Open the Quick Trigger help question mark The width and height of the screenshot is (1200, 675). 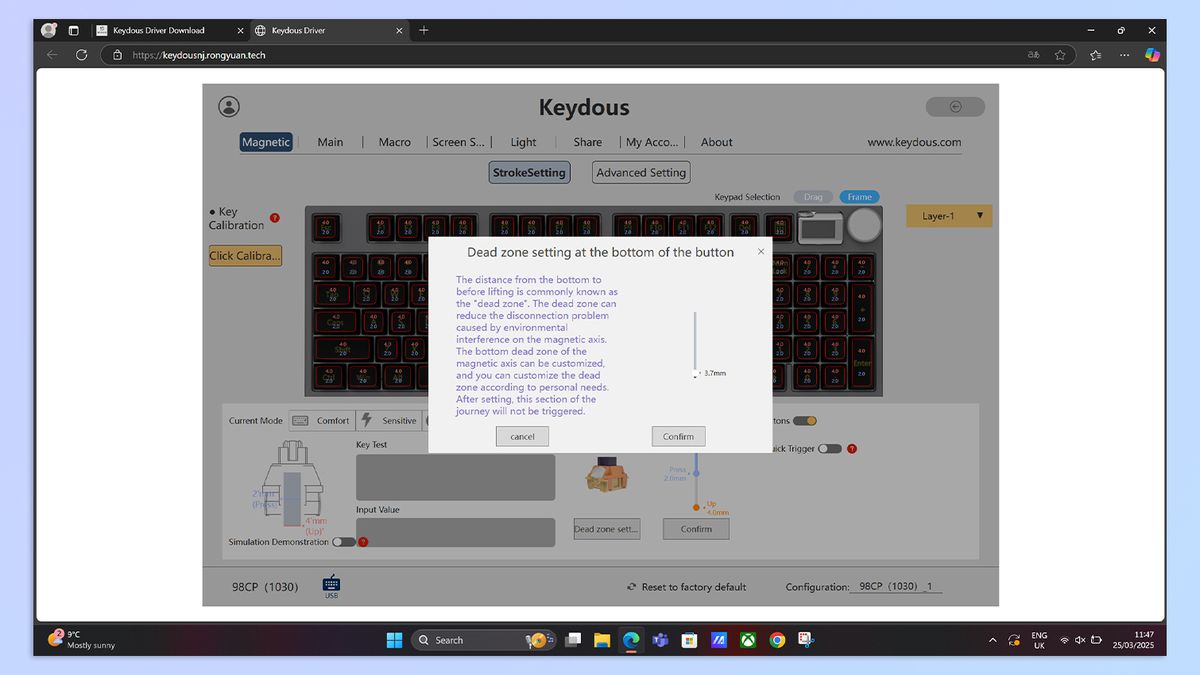852,448
